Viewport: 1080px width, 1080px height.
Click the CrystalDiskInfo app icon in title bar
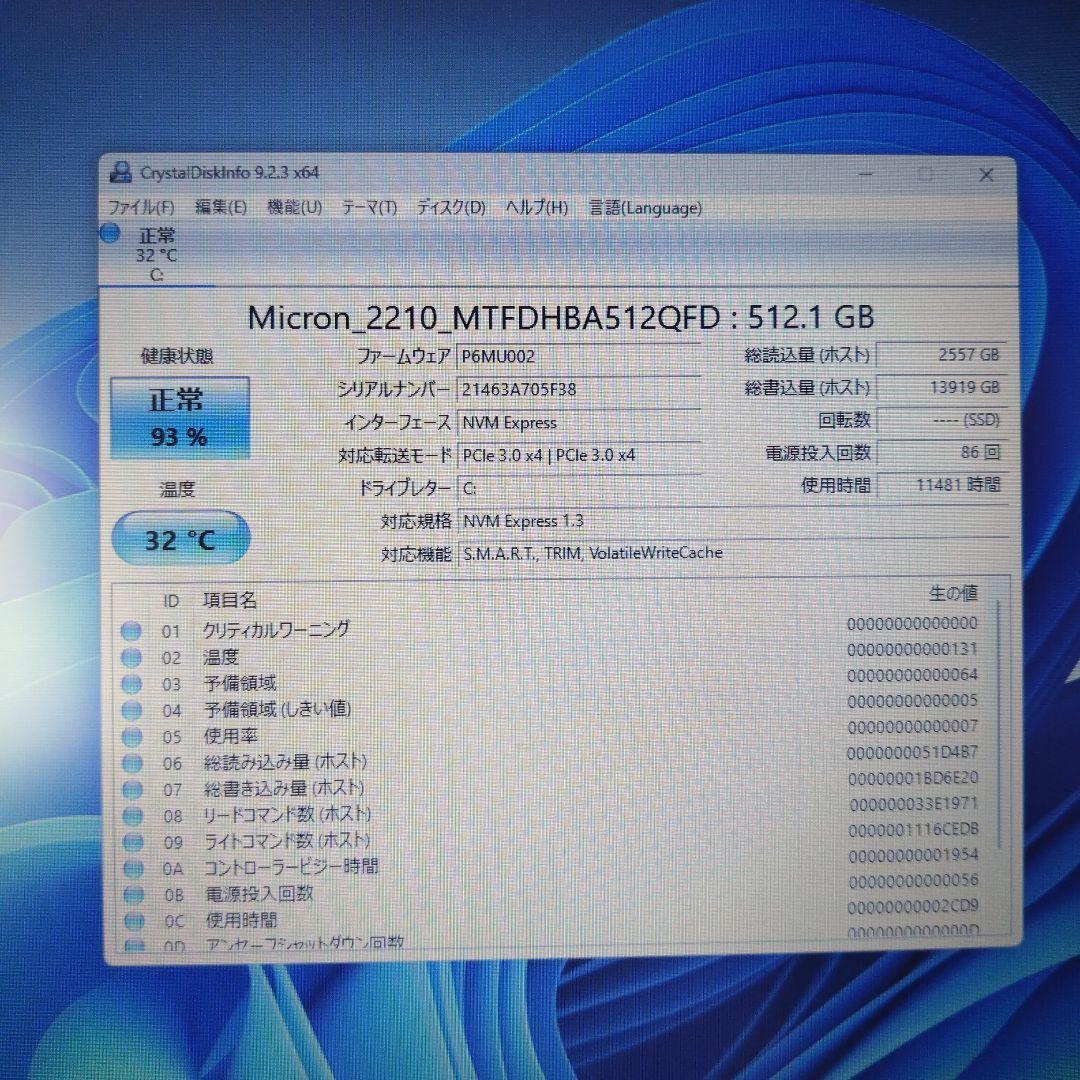click(121, 172)
